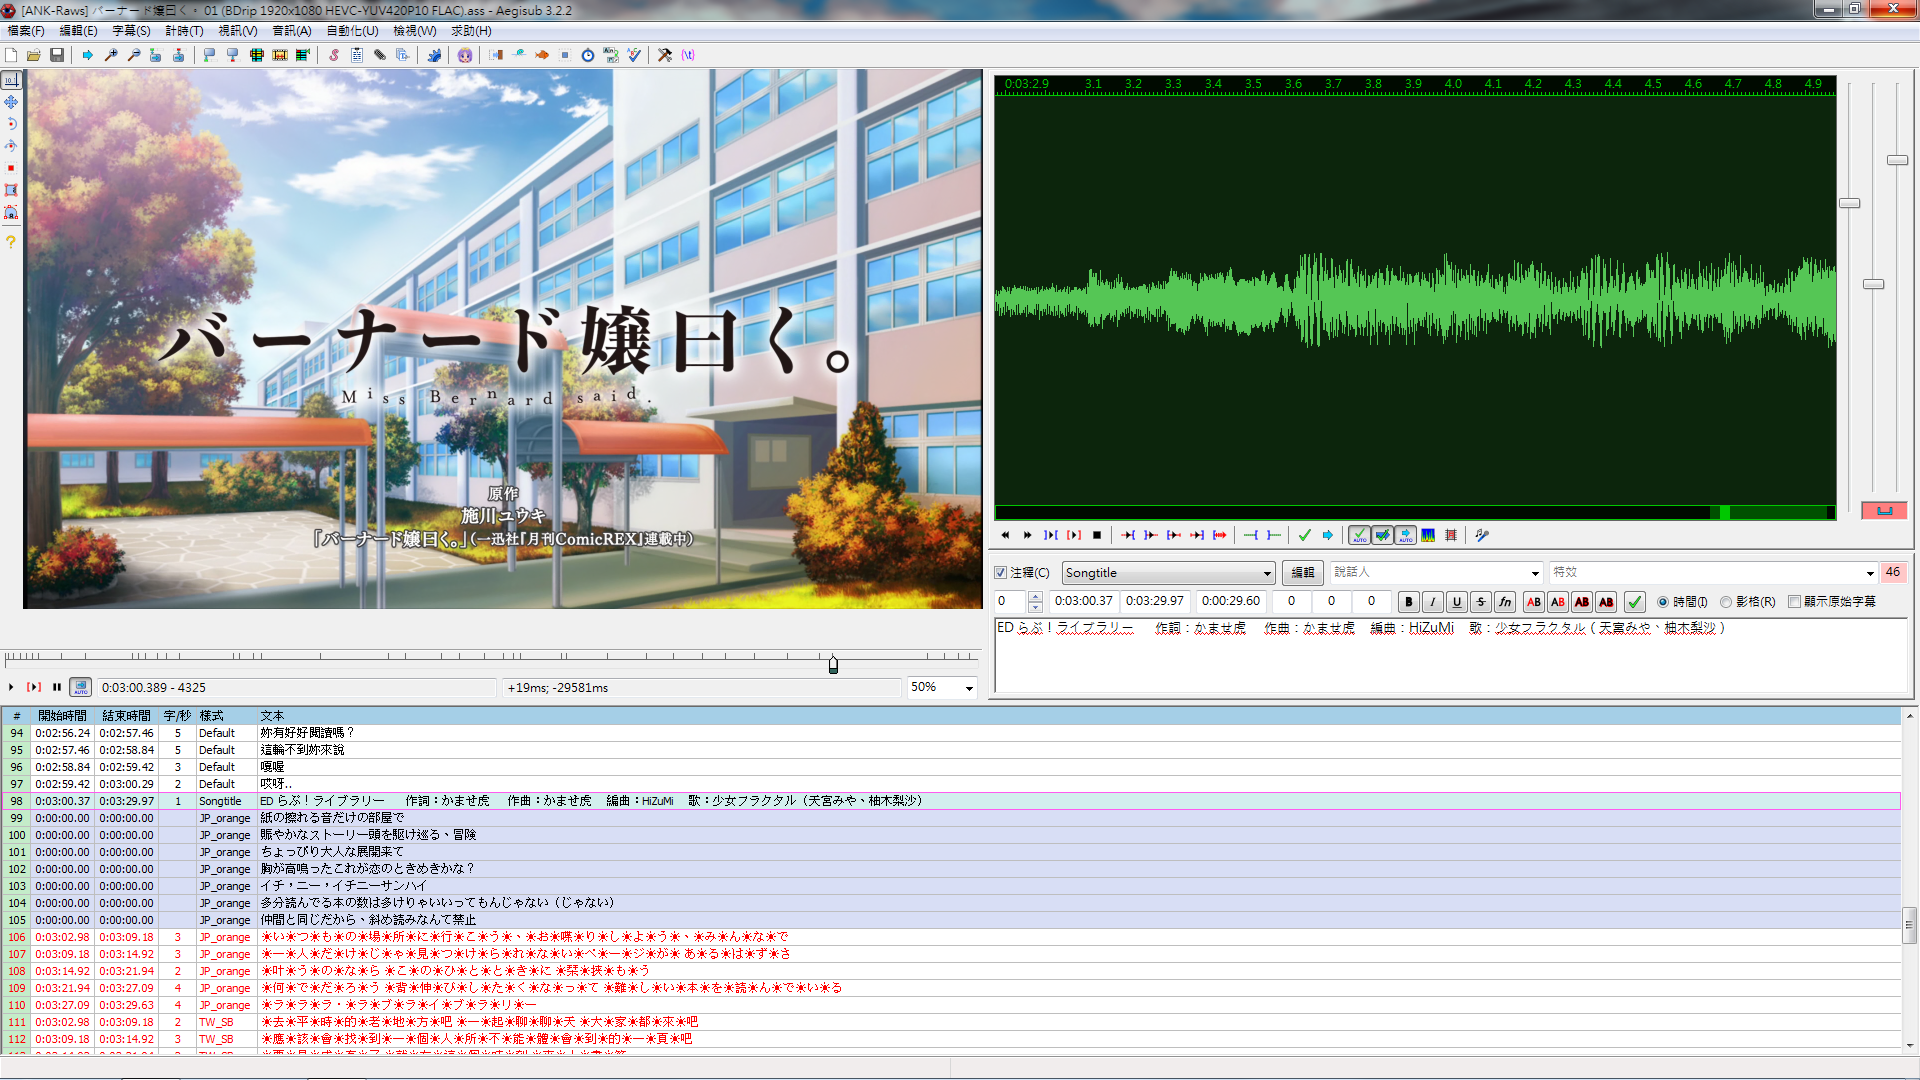Click the audio previous line arrows icon
The width and height of the screenshot is (1920, 1080).
[1005, 535]
